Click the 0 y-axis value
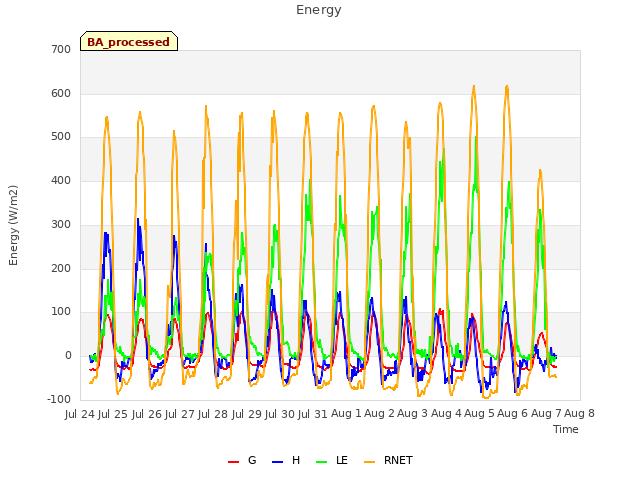This screenshot has width=640, height=480. [x=68, y=356]
